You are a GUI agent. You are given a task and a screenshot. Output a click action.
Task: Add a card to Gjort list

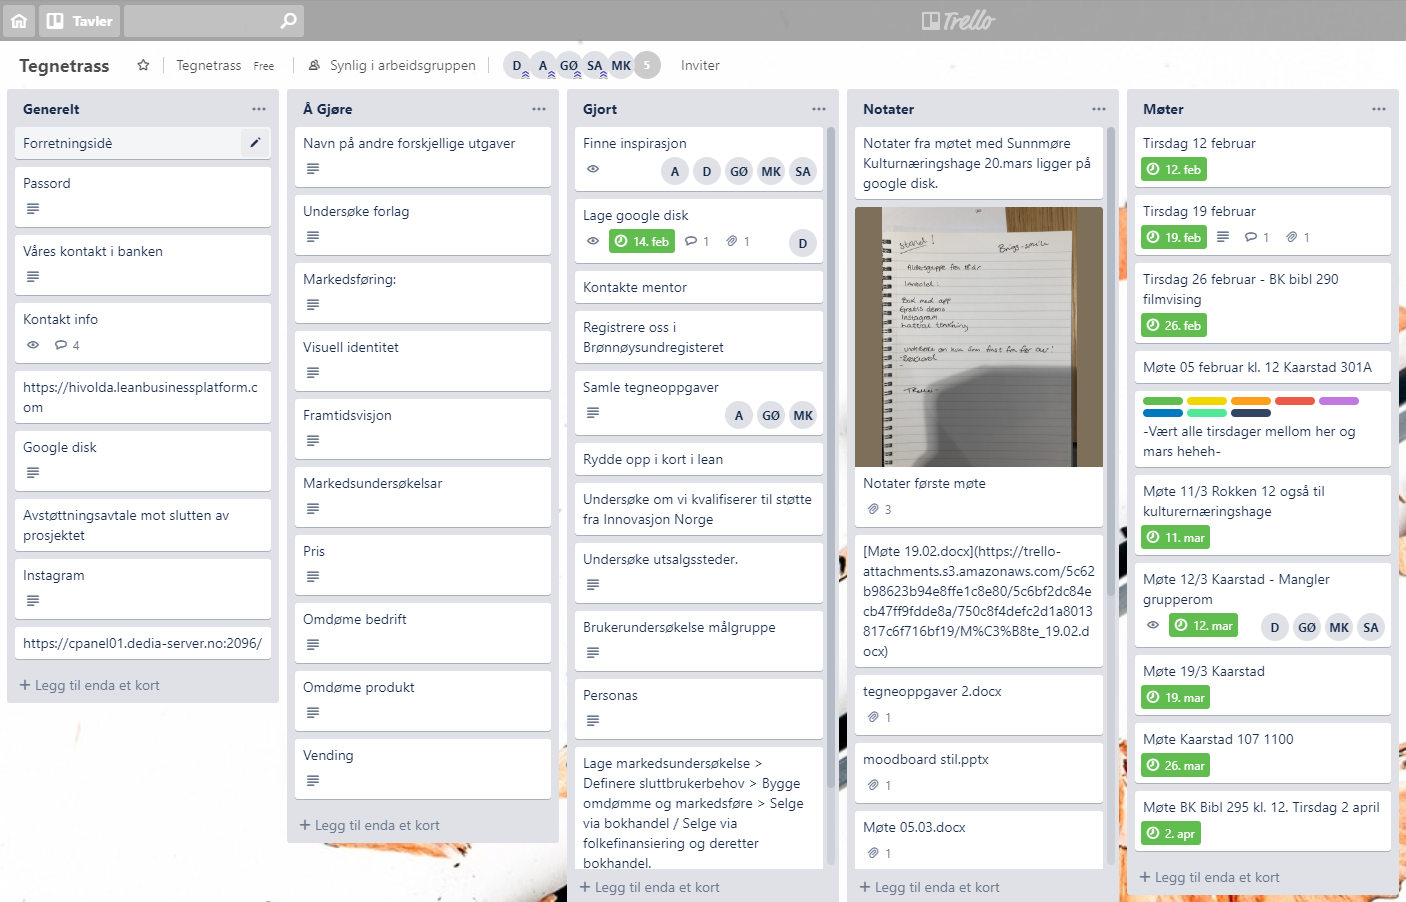click(650, 887)
